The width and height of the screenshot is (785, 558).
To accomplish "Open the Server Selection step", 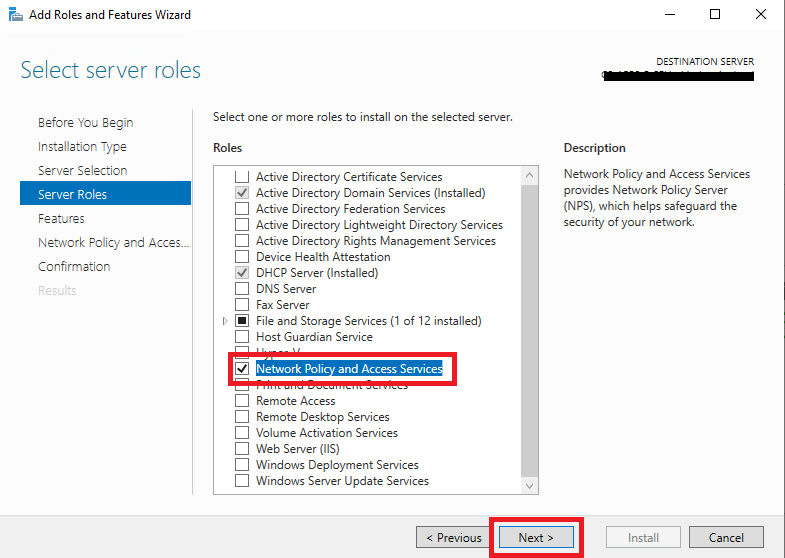I will click(83, 171).
